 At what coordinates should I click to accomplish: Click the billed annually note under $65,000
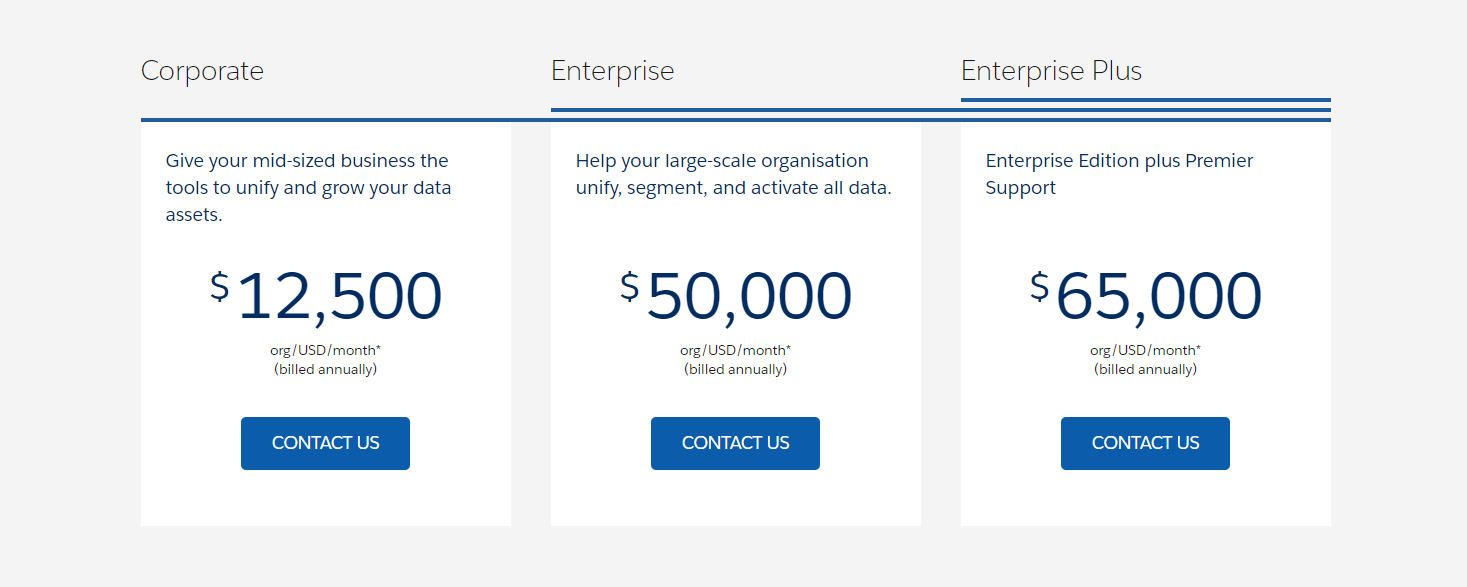[1145, 368]
